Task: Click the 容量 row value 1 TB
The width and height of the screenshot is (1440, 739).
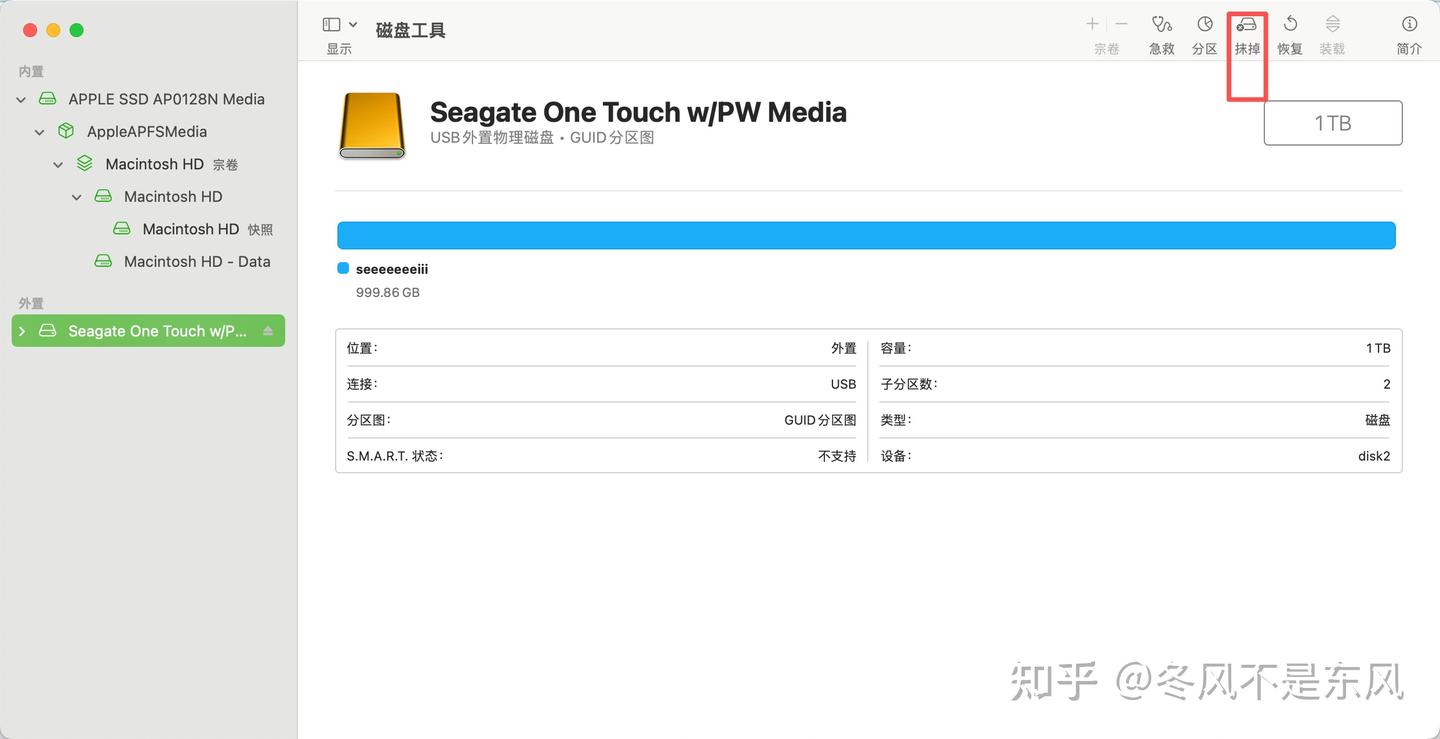Action: coord(1378,348)
